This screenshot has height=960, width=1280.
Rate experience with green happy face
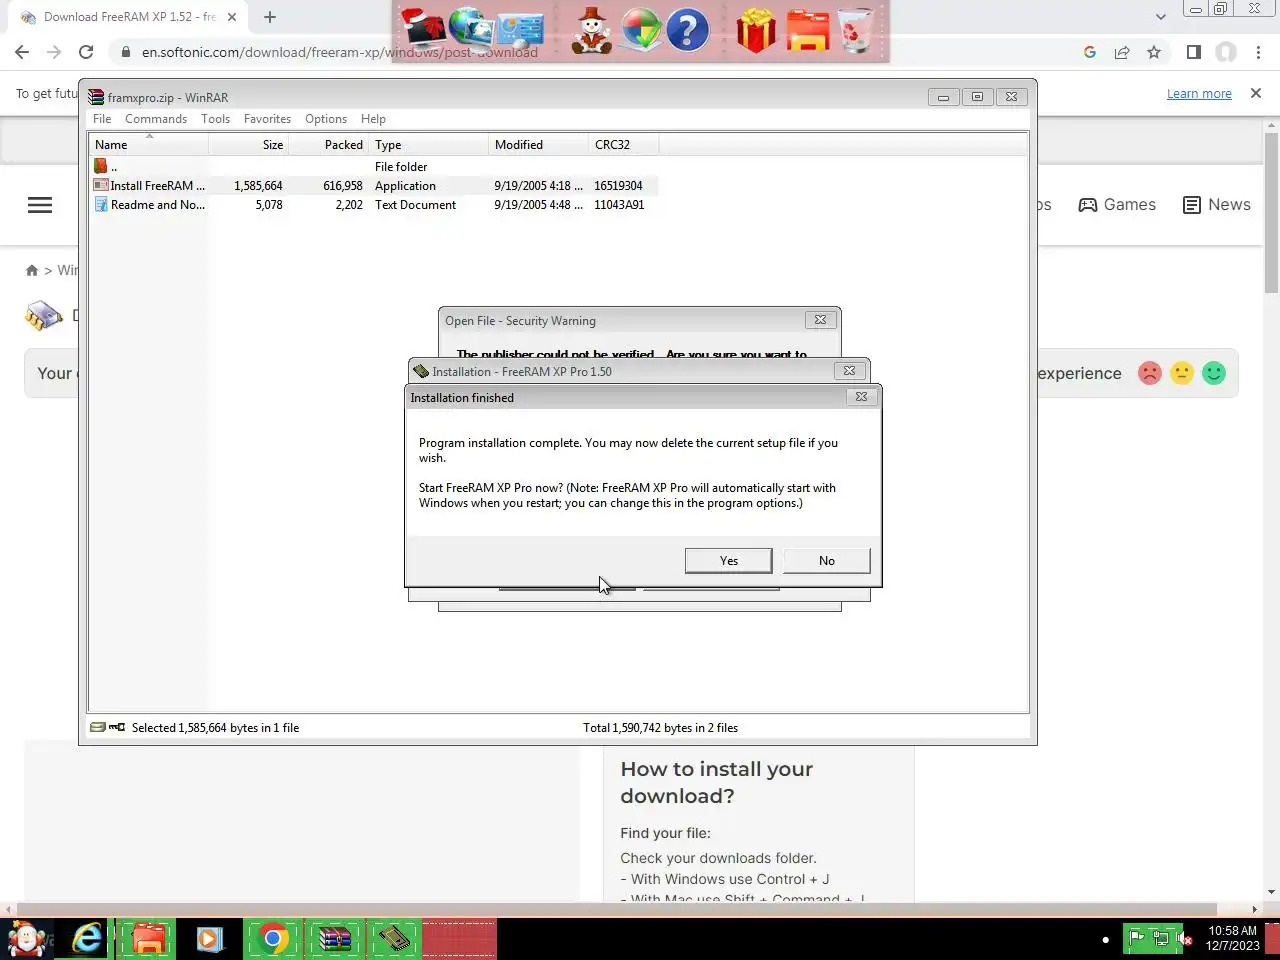point(1214,373)
